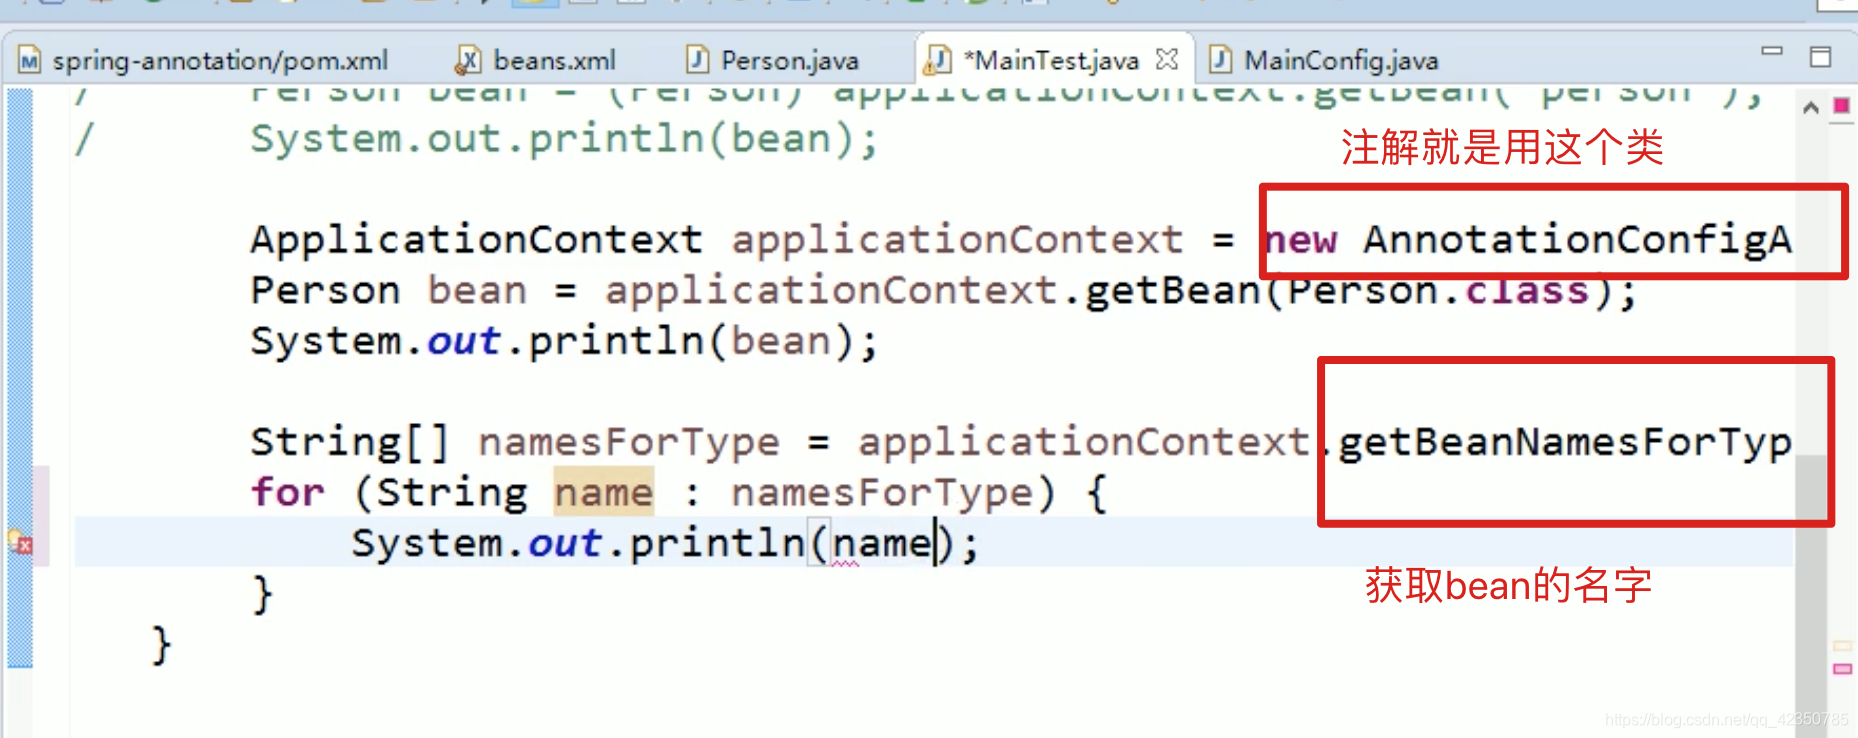Click the Maven icon on the pom.xml tab
Image resolution: width=1858 pixels, height=738 pixels.
pos(29,61)
